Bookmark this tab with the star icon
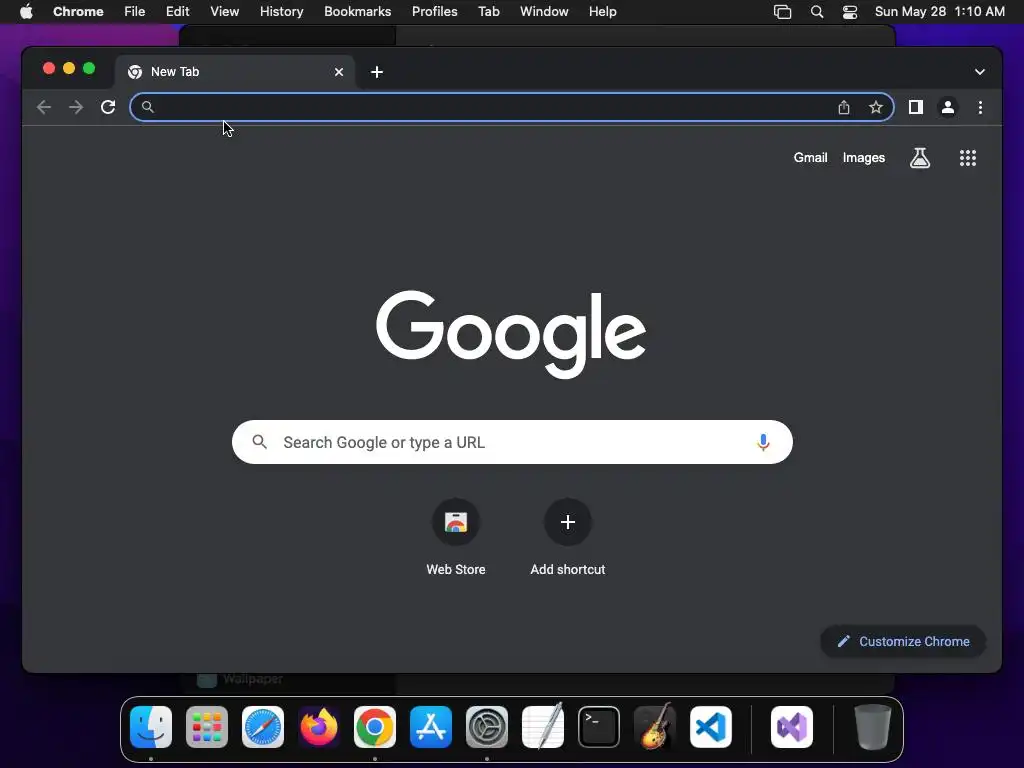The width and height of the screenshot is (1024, 768). tap(876, 107)
